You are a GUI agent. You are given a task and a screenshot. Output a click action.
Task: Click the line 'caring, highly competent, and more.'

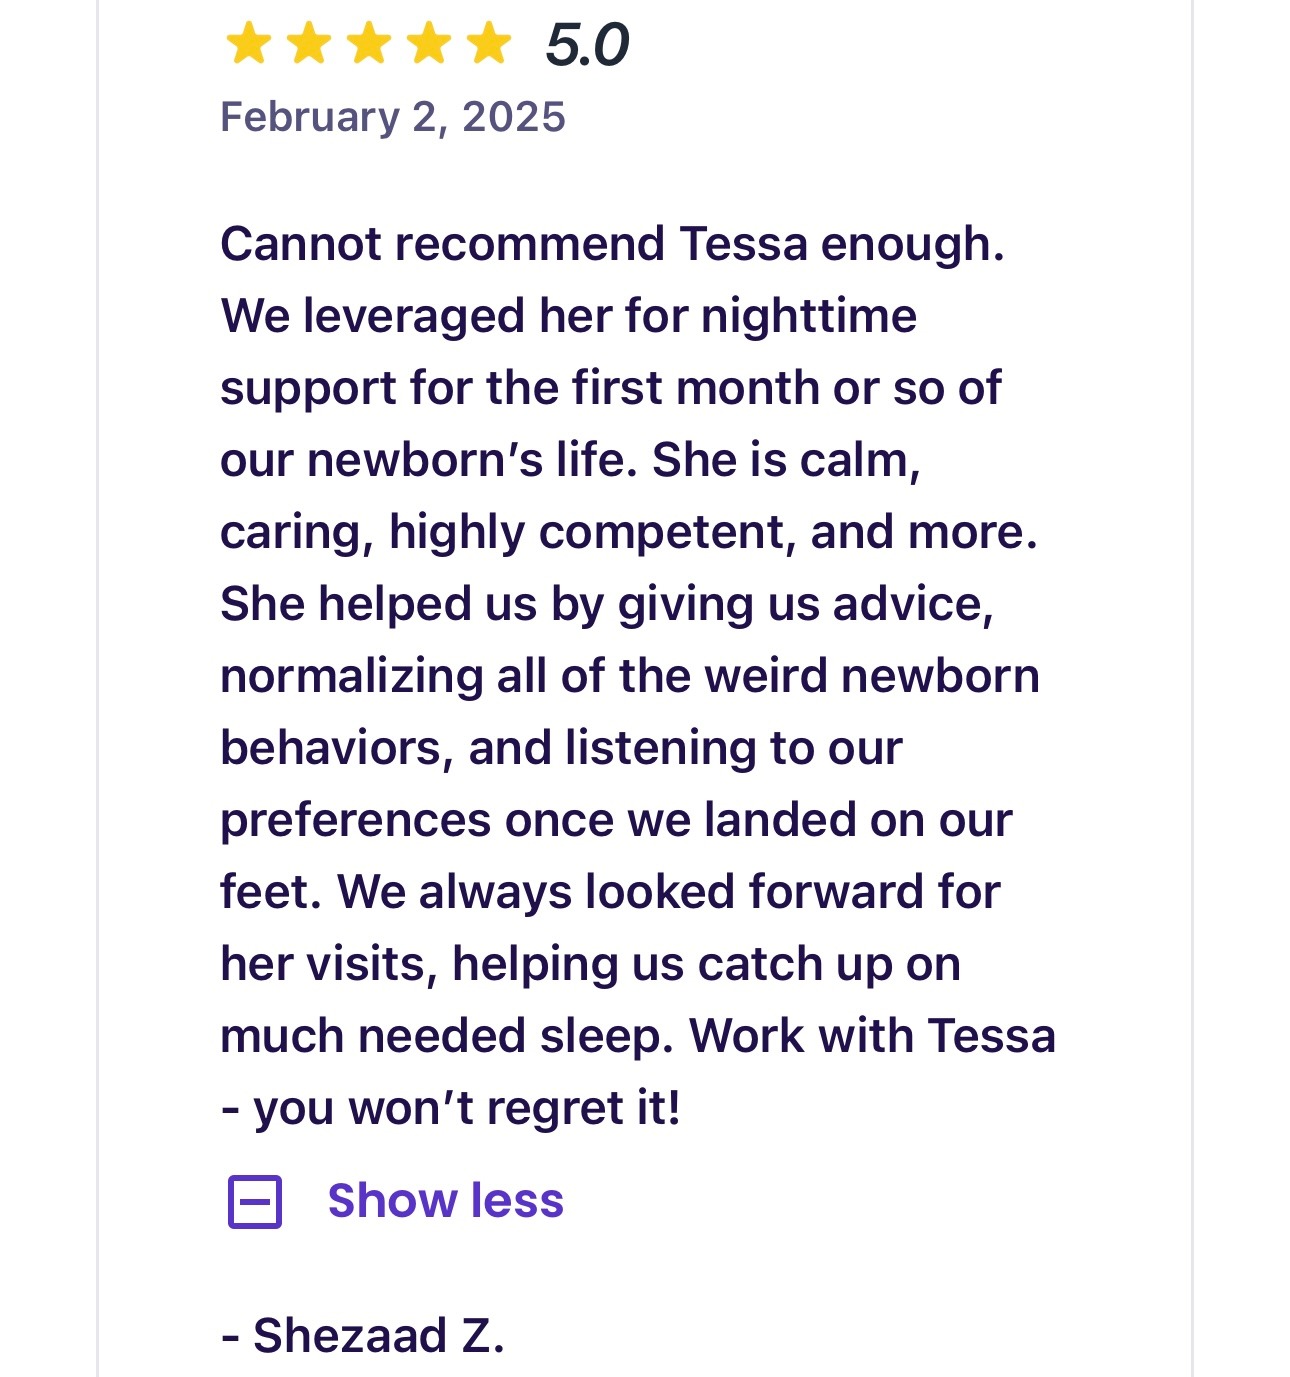tap(629, 532)
